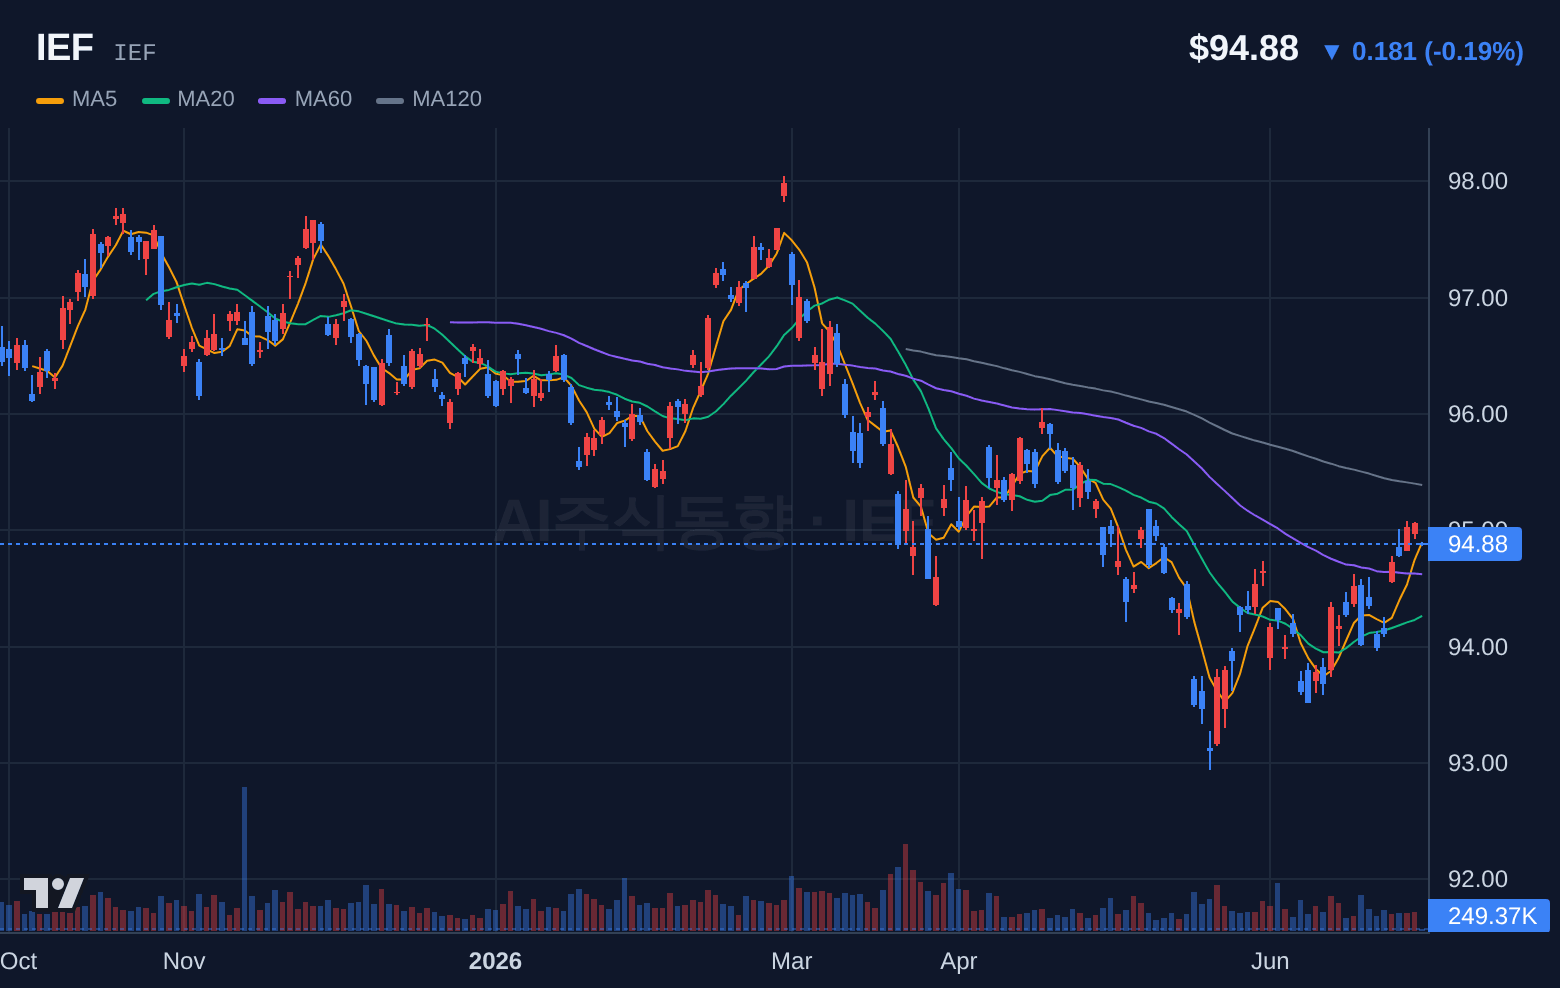Click the green MA20 color swatch
The image size is (1560, 988).
coord(156,100)
